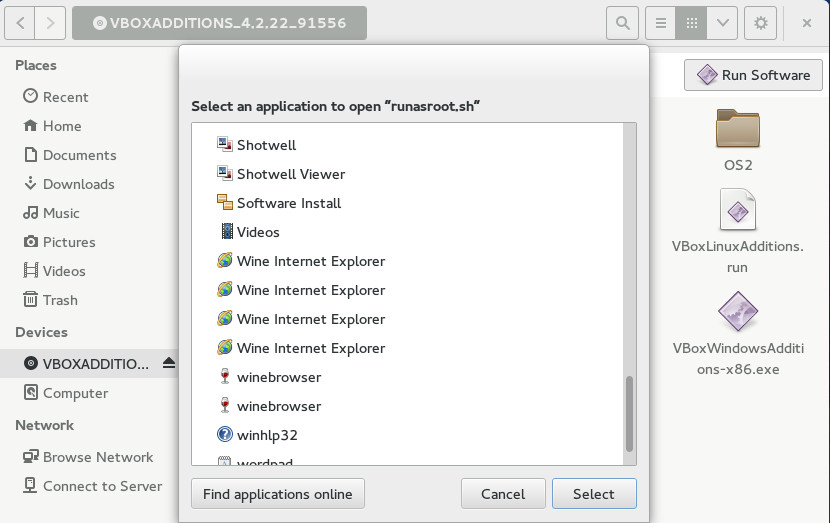Open Browse Network in sidebar
This screenshot has width=830, height=523.
tap(89, 457)
